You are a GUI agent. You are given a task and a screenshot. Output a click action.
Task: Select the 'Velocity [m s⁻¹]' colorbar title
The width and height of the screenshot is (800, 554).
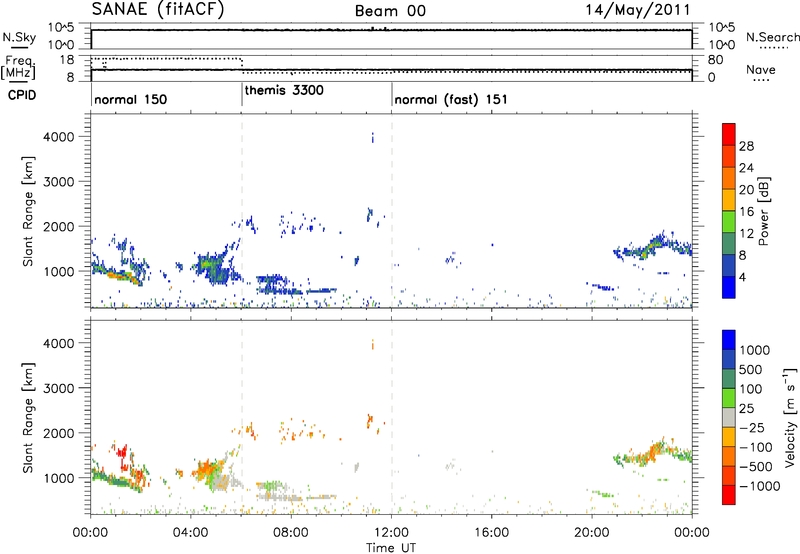pos(790,417)
